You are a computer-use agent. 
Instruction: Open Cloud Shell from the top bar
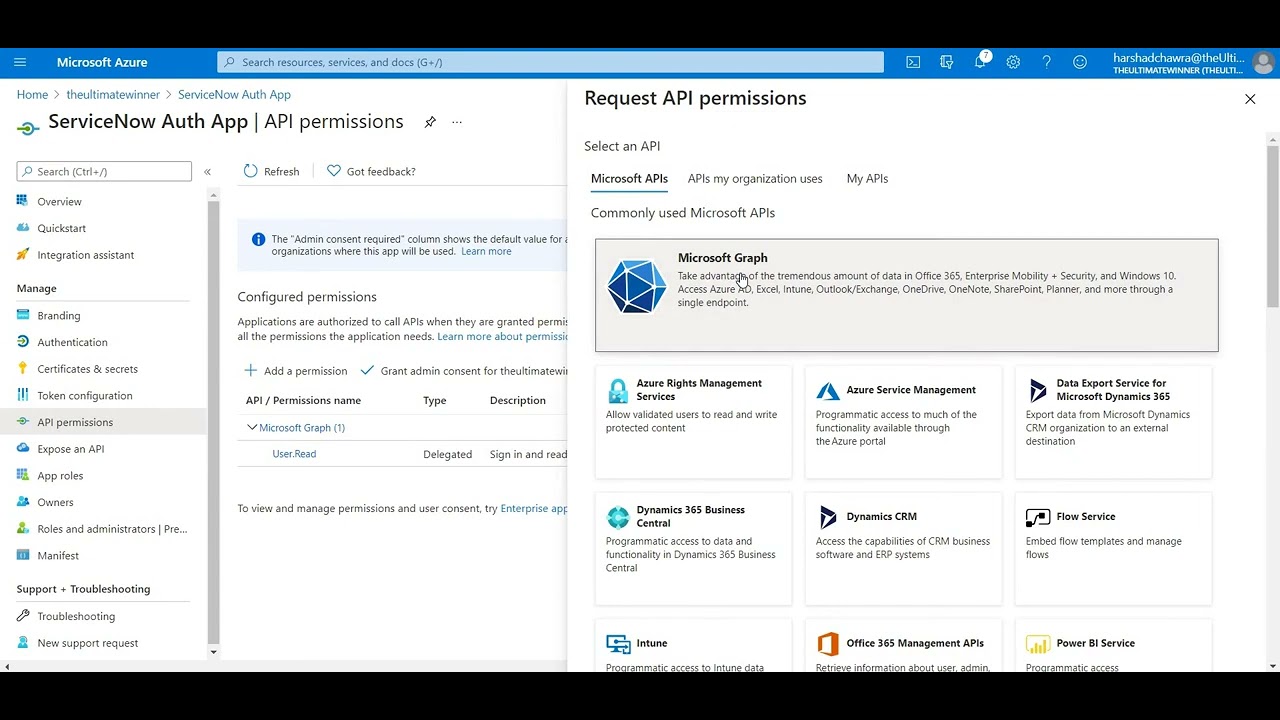pos(913,62)
